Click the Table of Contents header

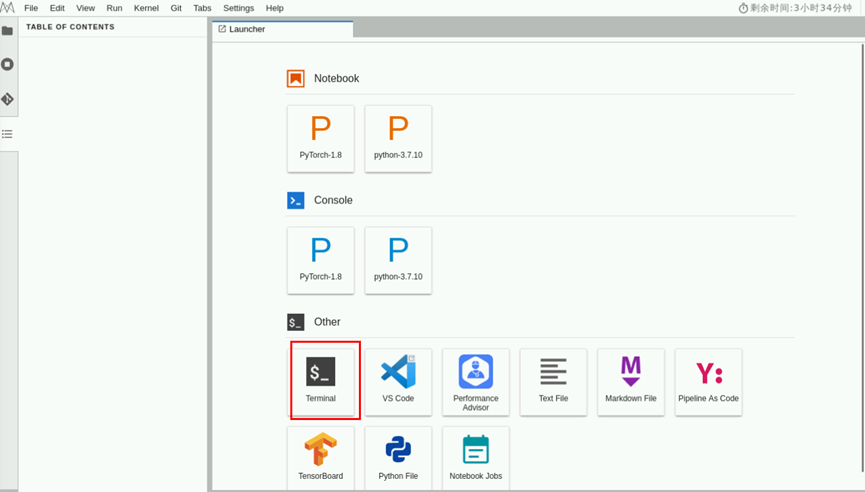70,26
